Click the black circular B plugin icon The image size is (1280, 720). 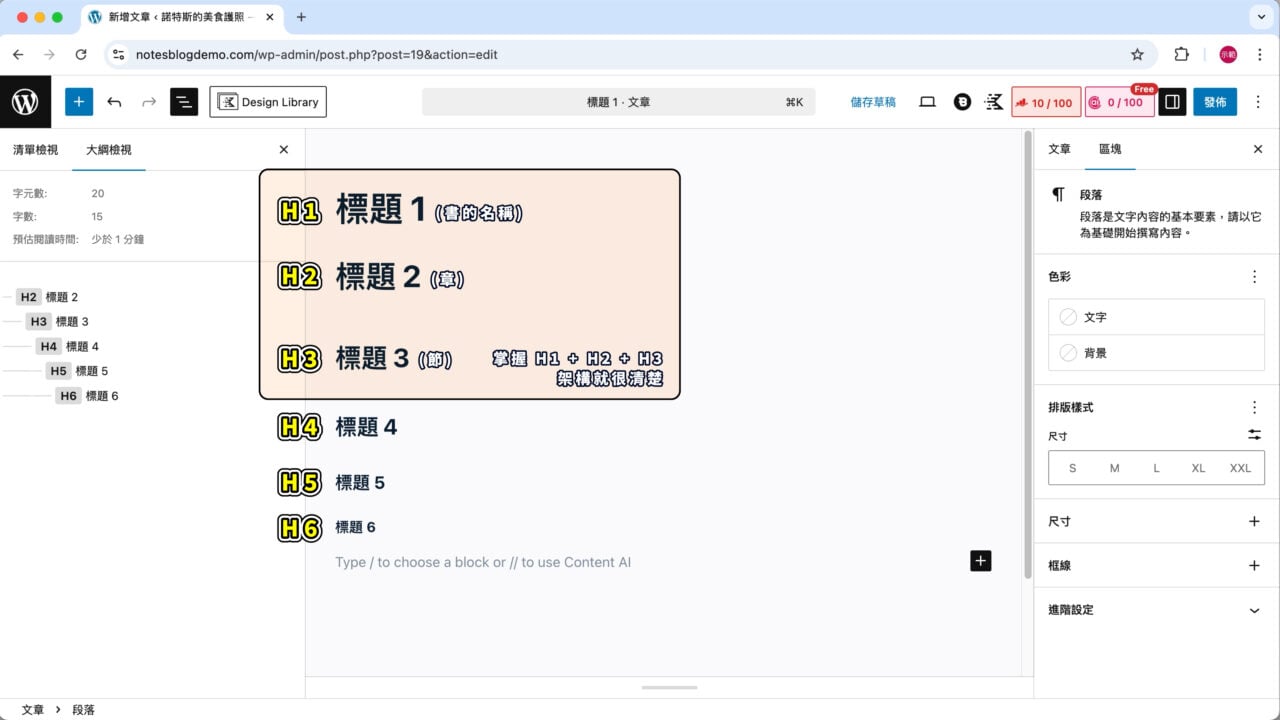961,101
